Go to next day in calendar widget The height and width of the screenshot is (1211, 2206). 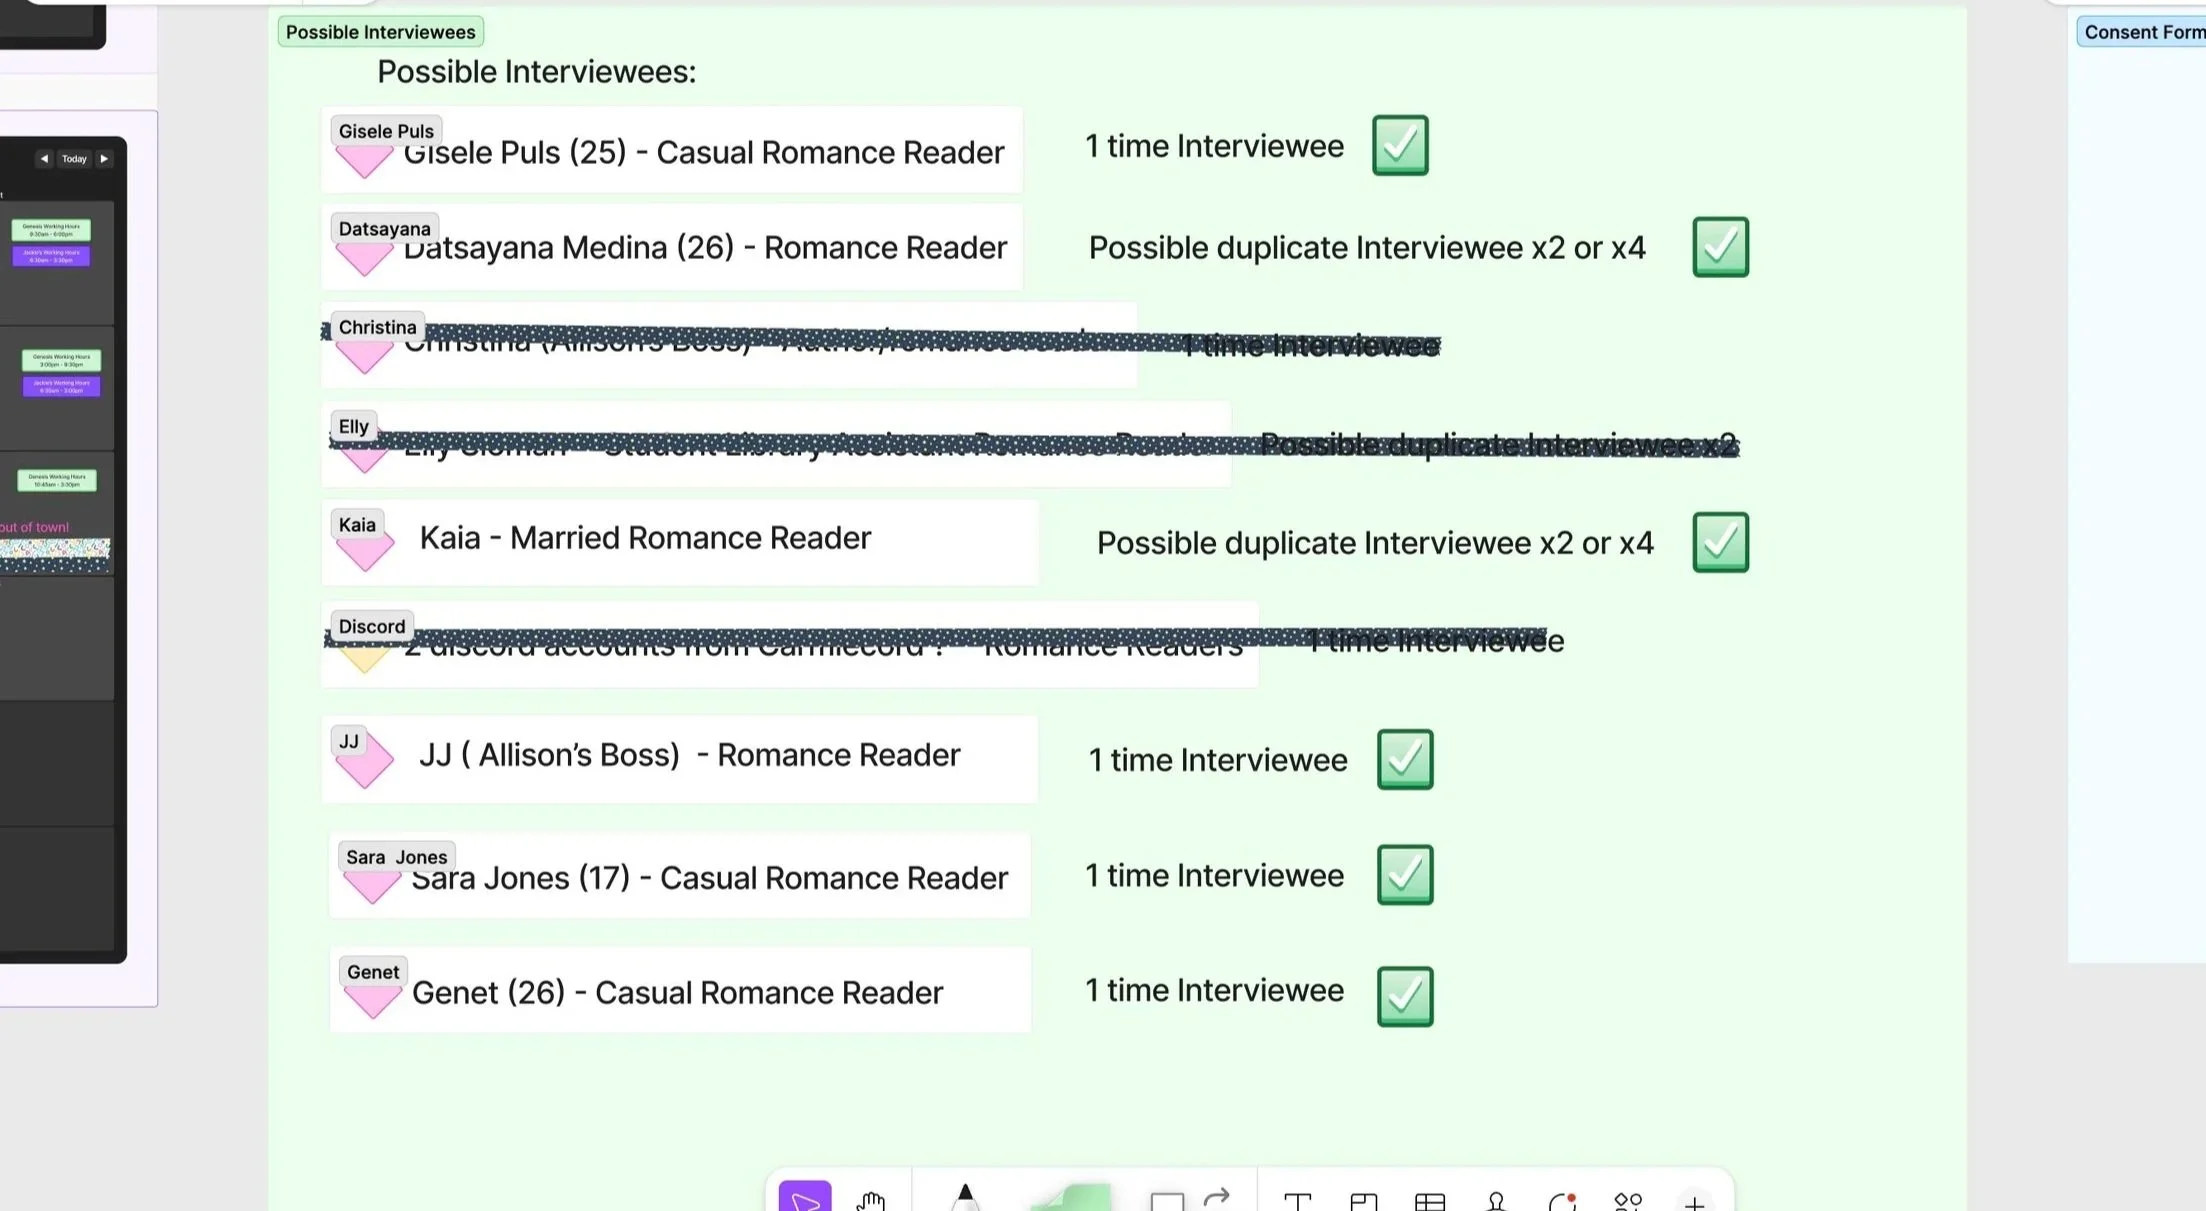coord(104,159)
